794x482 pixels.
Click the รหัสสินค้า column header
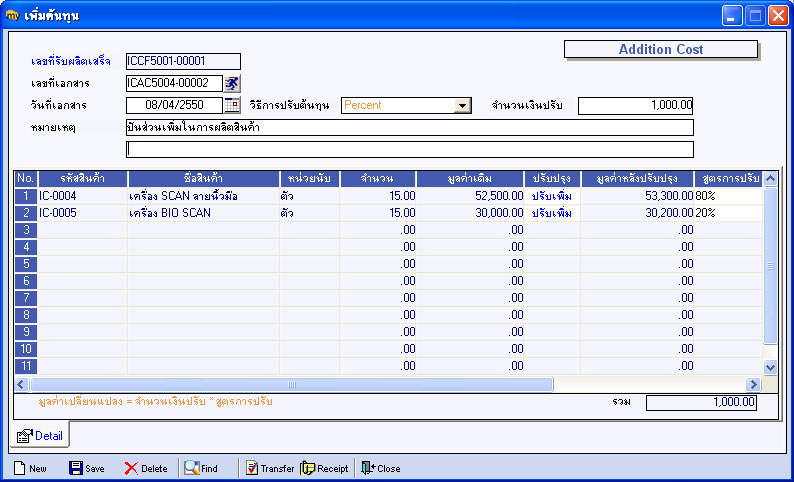(83, 179)
